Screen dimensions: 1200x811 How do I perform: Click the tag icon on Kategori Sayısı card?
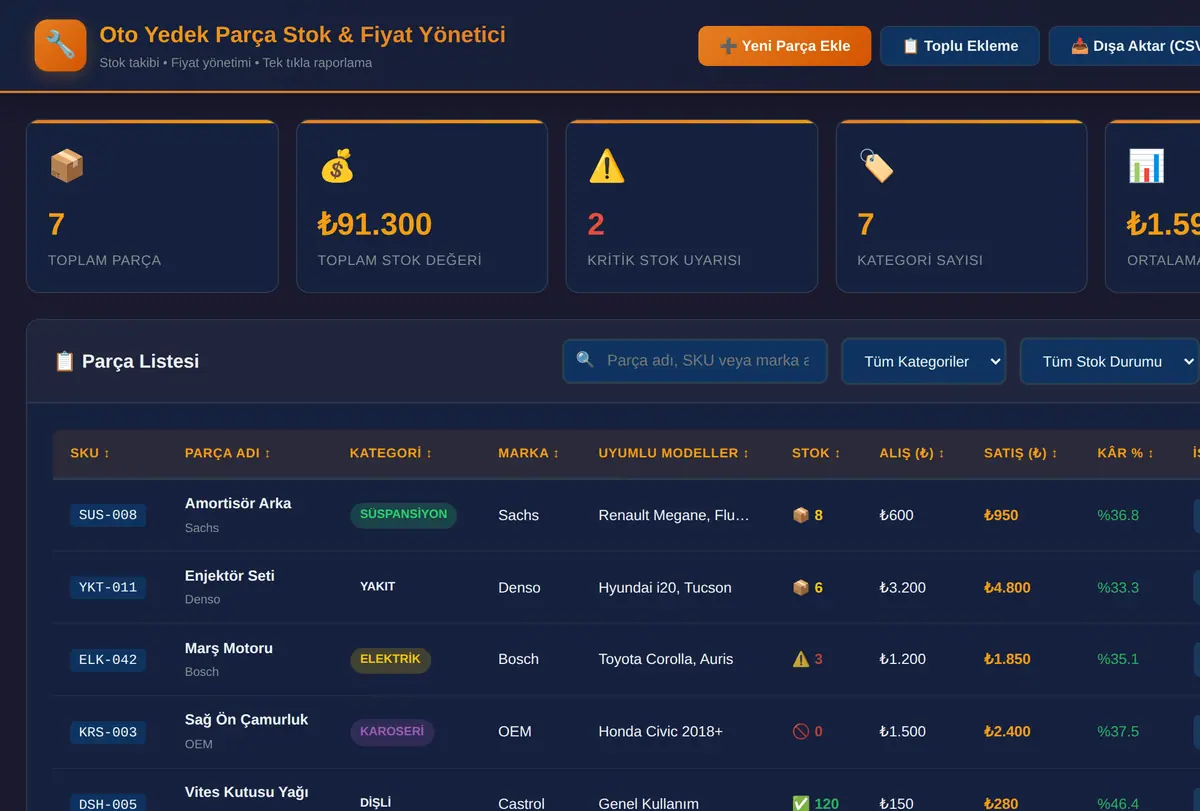(x=876, y=165)
